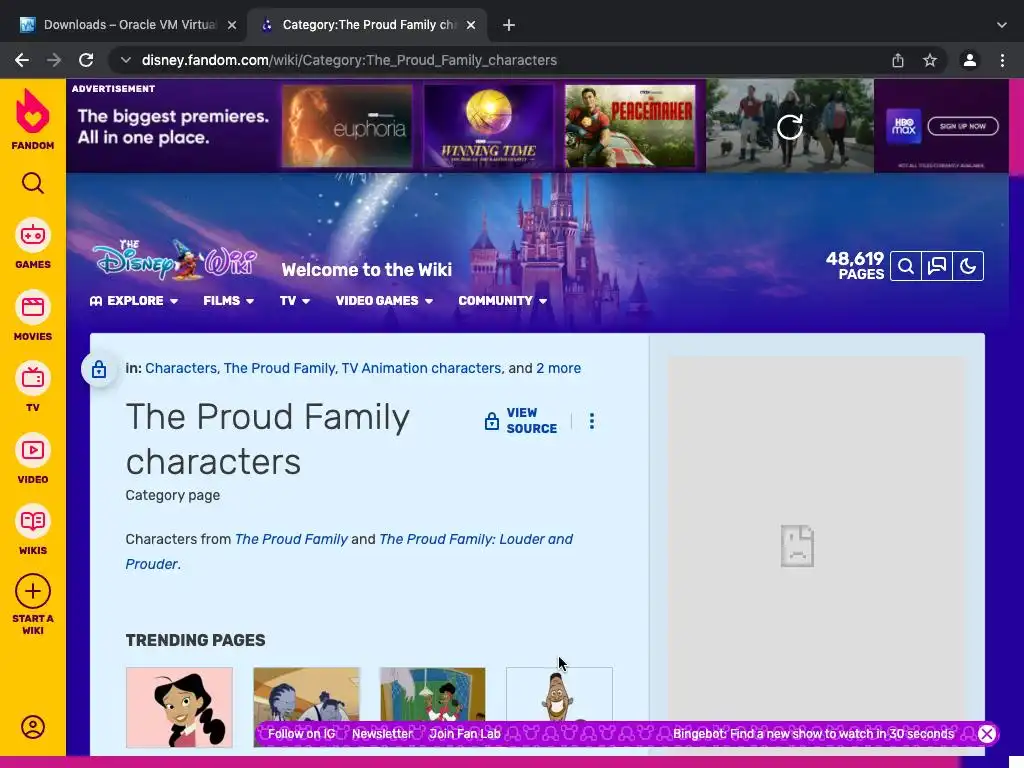This screenshot has width=1024, height=768.
Task: Click the Euphoria ad thumbnail
Action: tap(347, 125)
